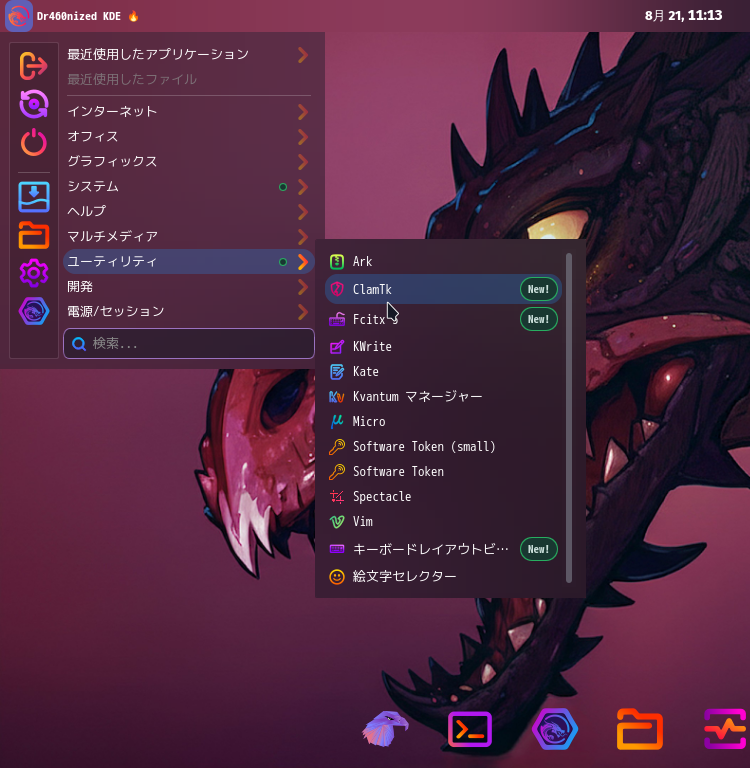Expand the 電源/セッション category arrow
Image resolution: width=750 pixels, height=768 pixels.
(303, 312)
